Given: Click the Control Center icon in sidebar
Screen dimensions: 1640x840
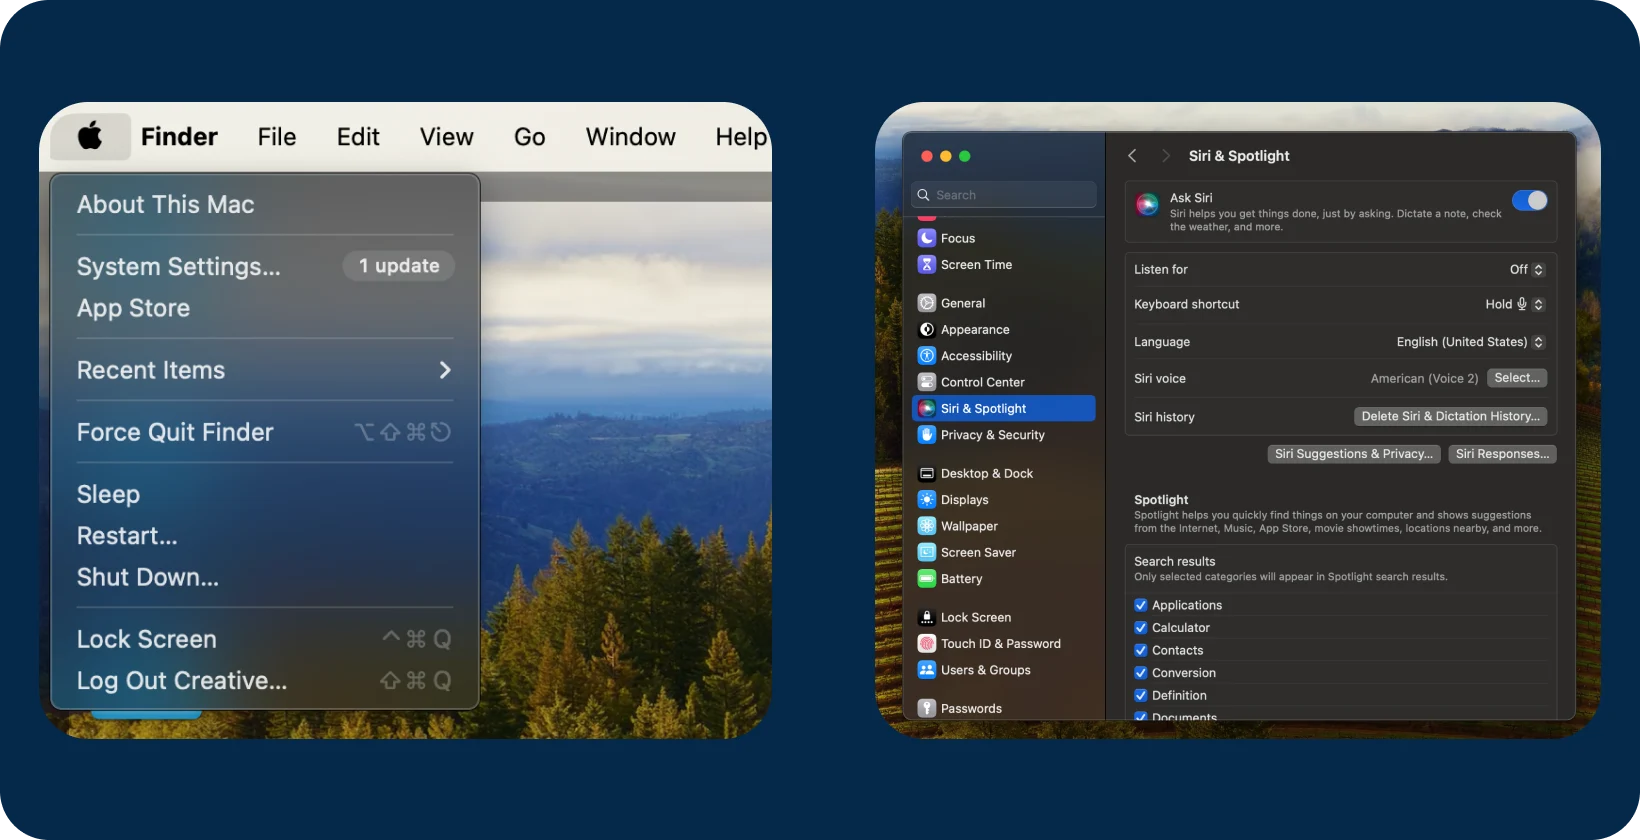Looking at the screenshot, I should pyautogui.click(x=927, y=382).
